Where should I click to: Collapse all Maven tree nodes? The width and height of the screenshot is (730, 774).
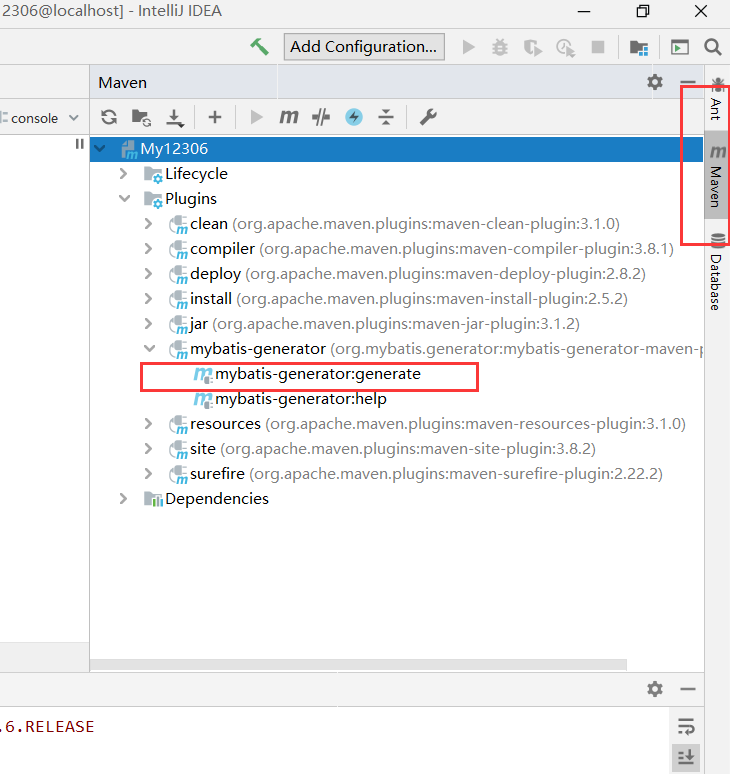tap(385, 117)
